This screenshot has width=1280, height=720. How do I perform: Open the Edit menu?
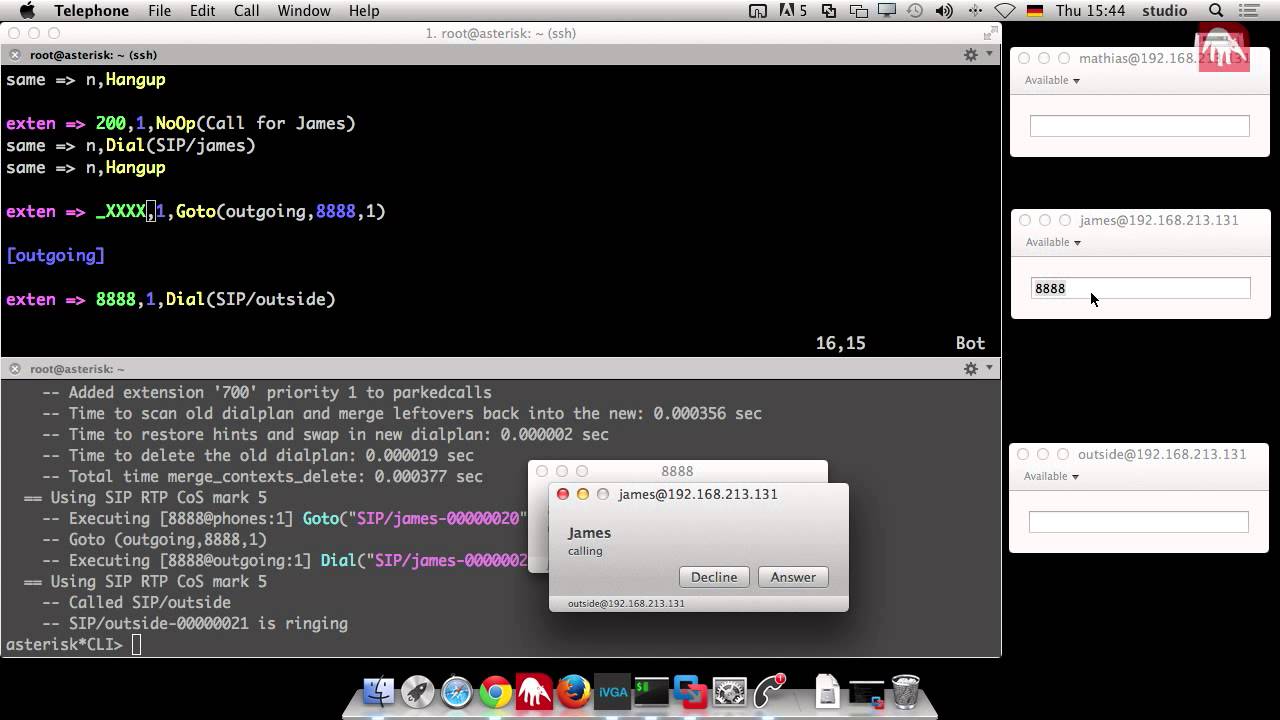click(x=202, y=11)
